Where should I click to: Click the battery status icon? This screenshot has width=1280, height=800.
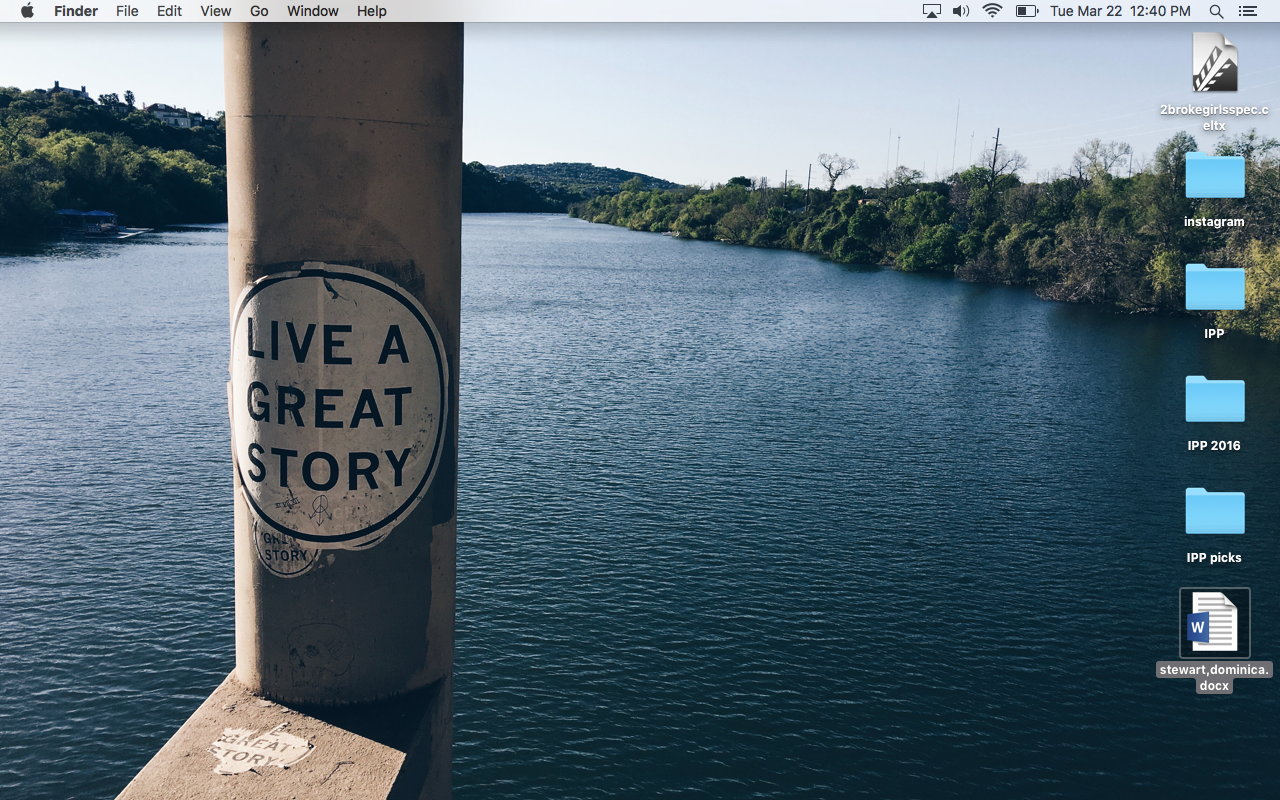click(x=1027, y=11)
